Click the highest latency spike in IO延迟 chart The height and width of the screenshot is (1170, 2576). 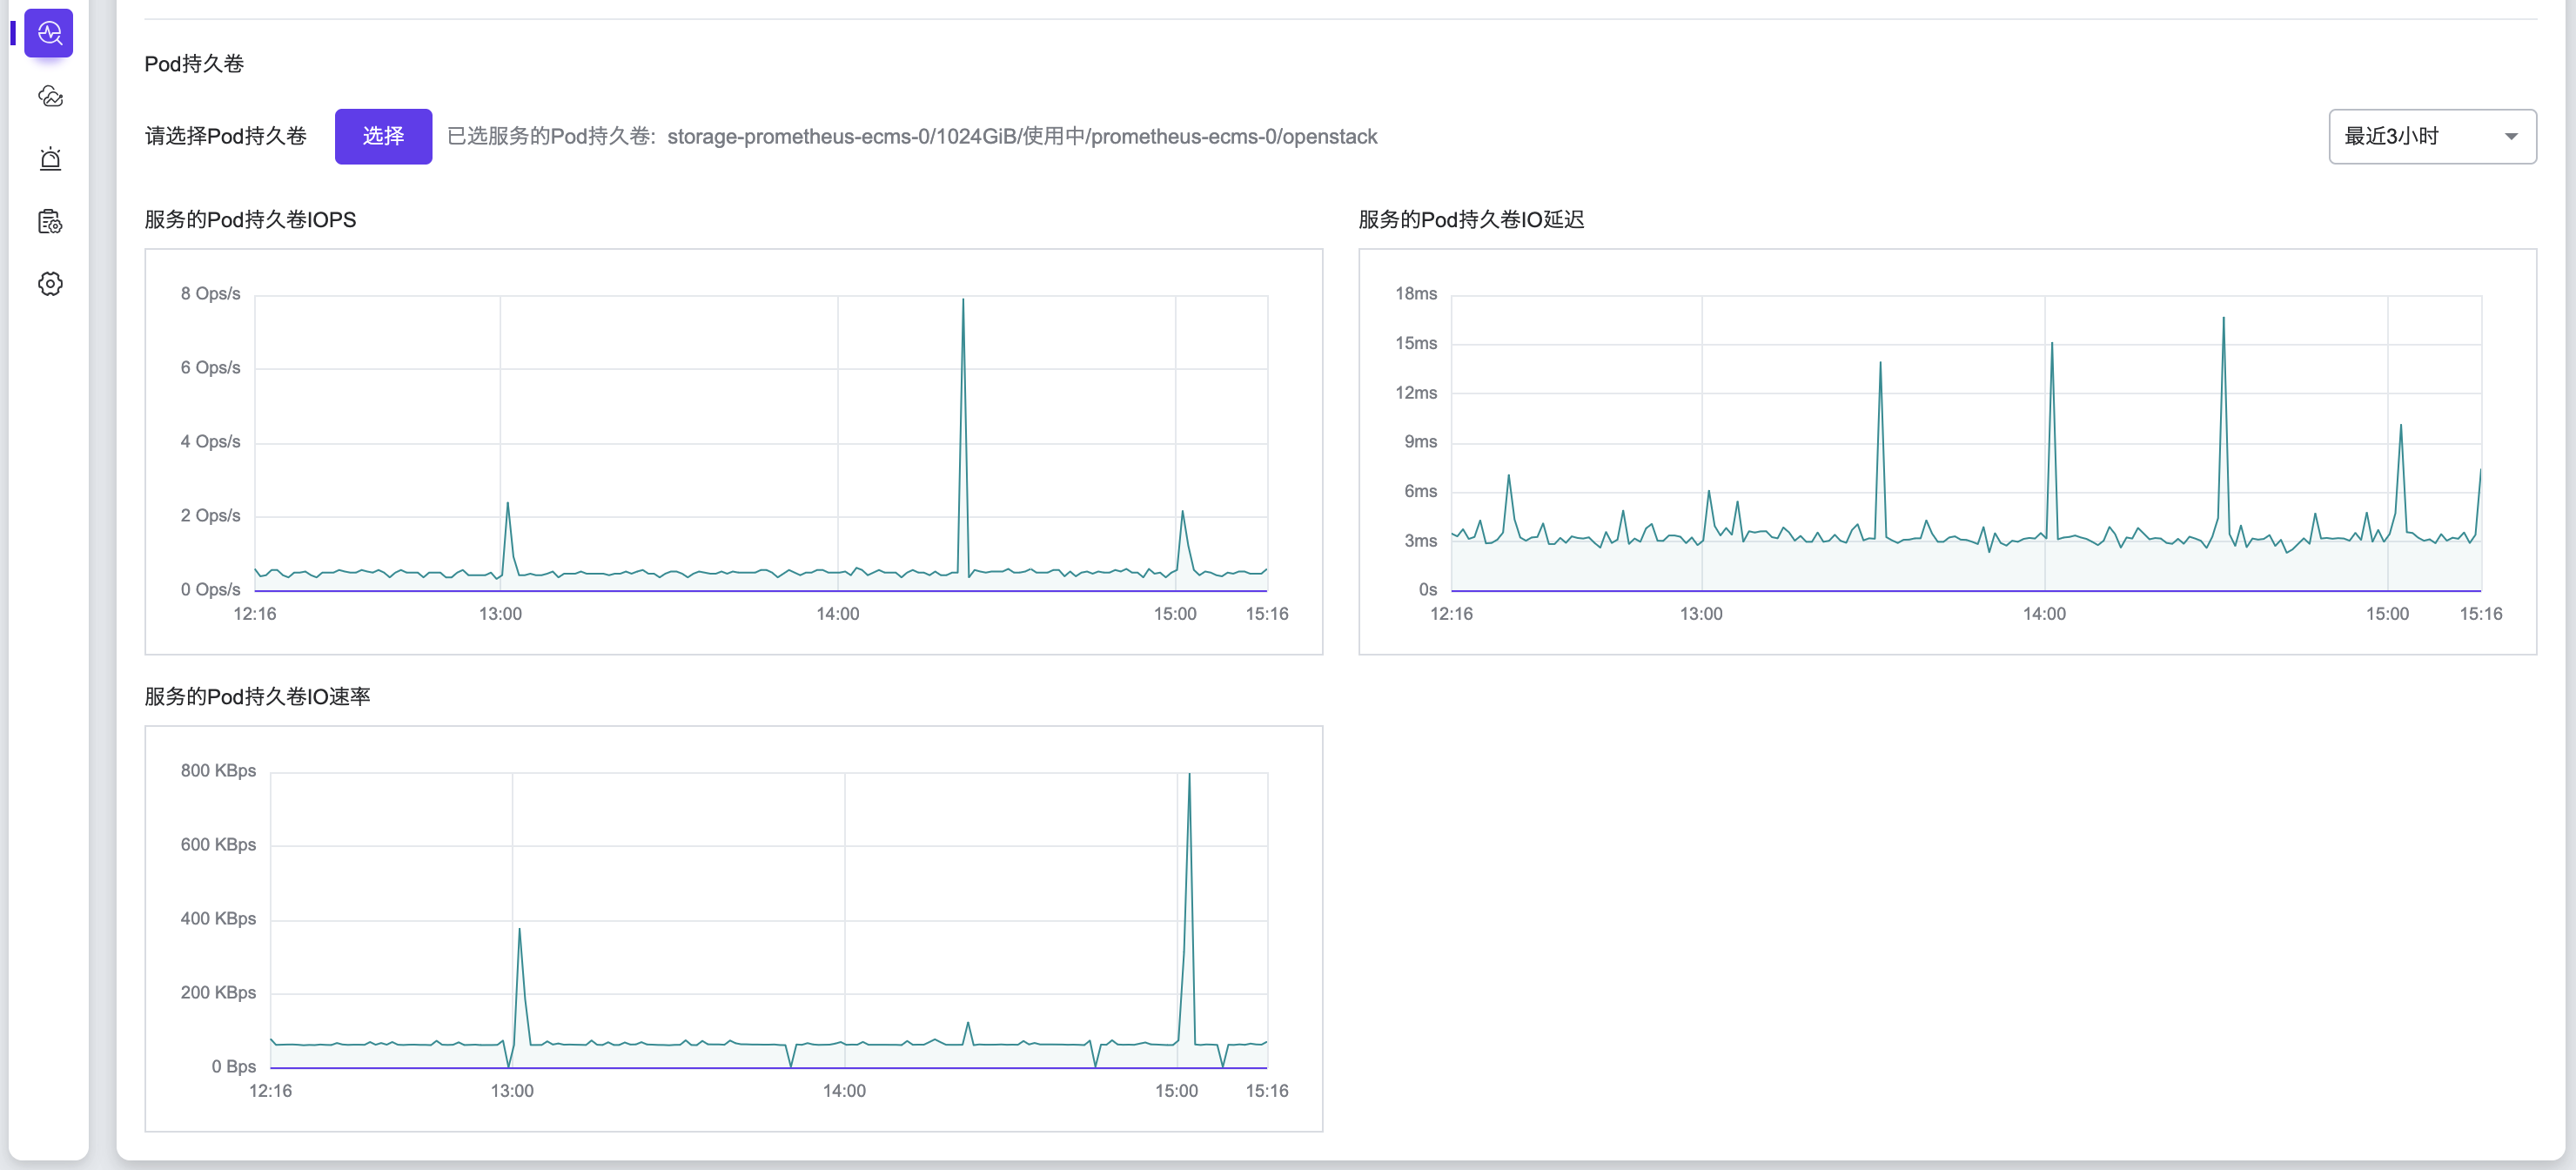(2223, 319)
